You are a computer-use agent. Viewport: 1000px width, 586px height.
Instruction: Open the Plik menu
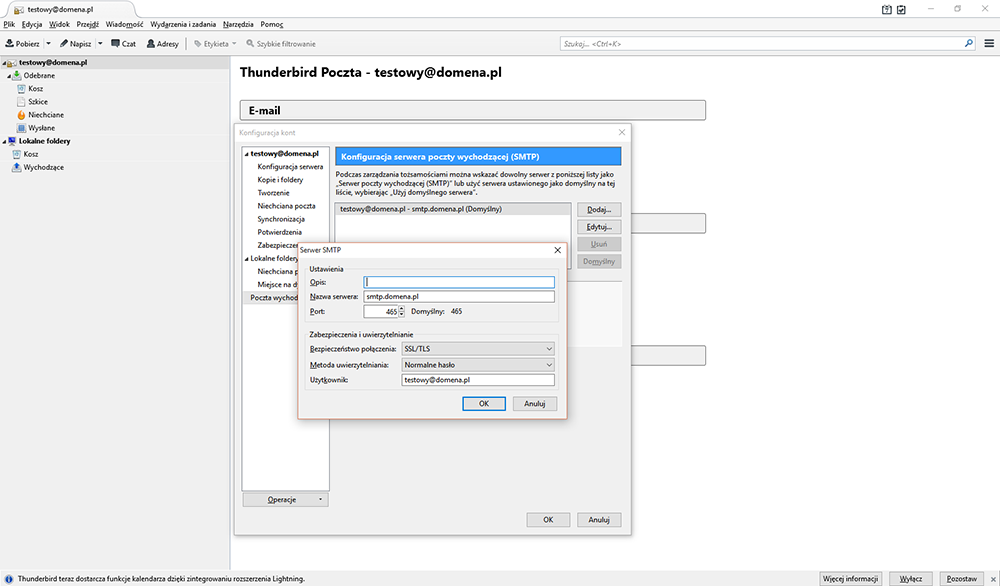point(9,24)
